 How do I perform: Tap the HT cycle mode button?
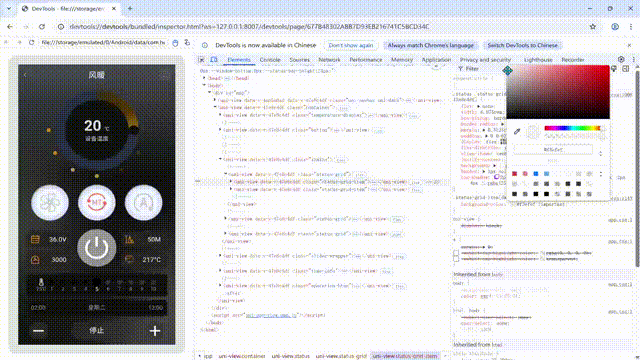point(97,202)
